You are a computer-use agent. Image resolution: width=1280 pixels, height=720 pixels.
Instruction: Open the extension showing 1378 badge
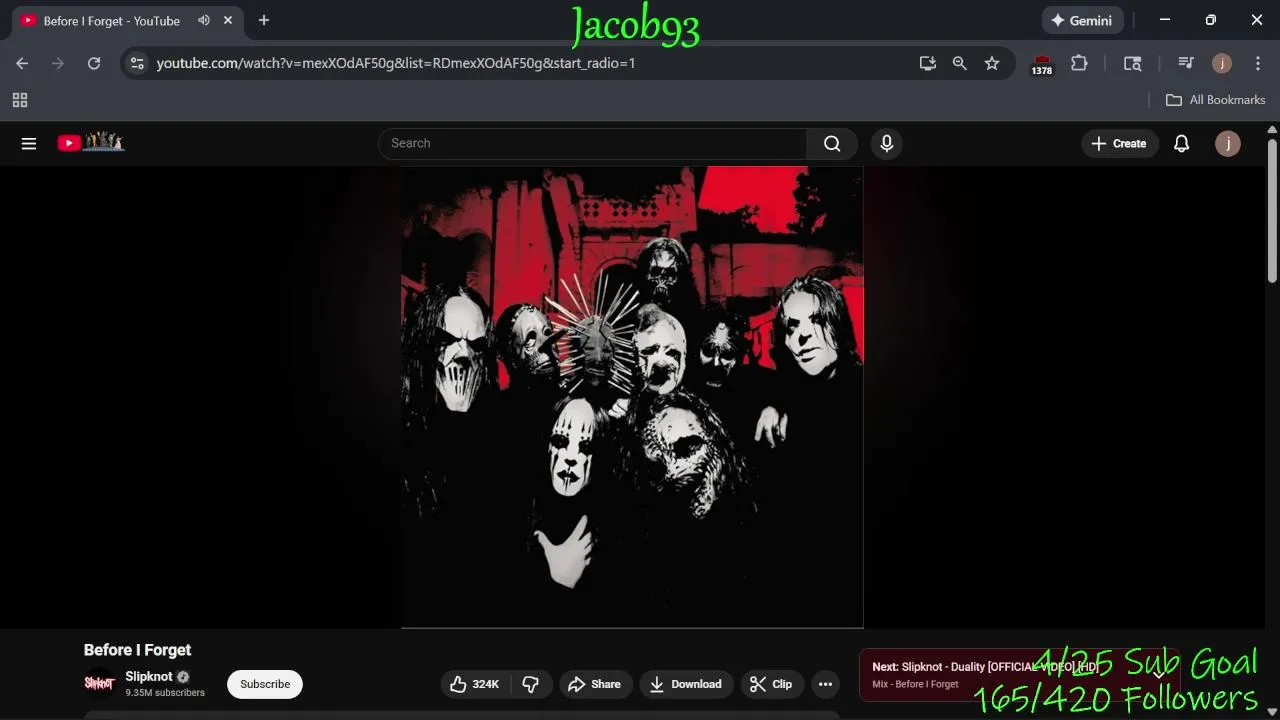click(x=1042, y=64)
